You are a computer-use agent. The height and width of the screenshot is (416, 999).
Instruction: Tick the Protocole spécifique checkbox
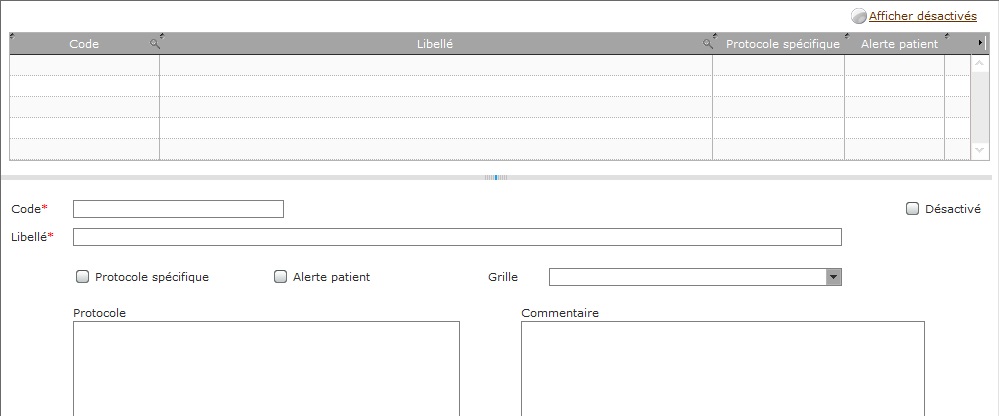[82, 276]
